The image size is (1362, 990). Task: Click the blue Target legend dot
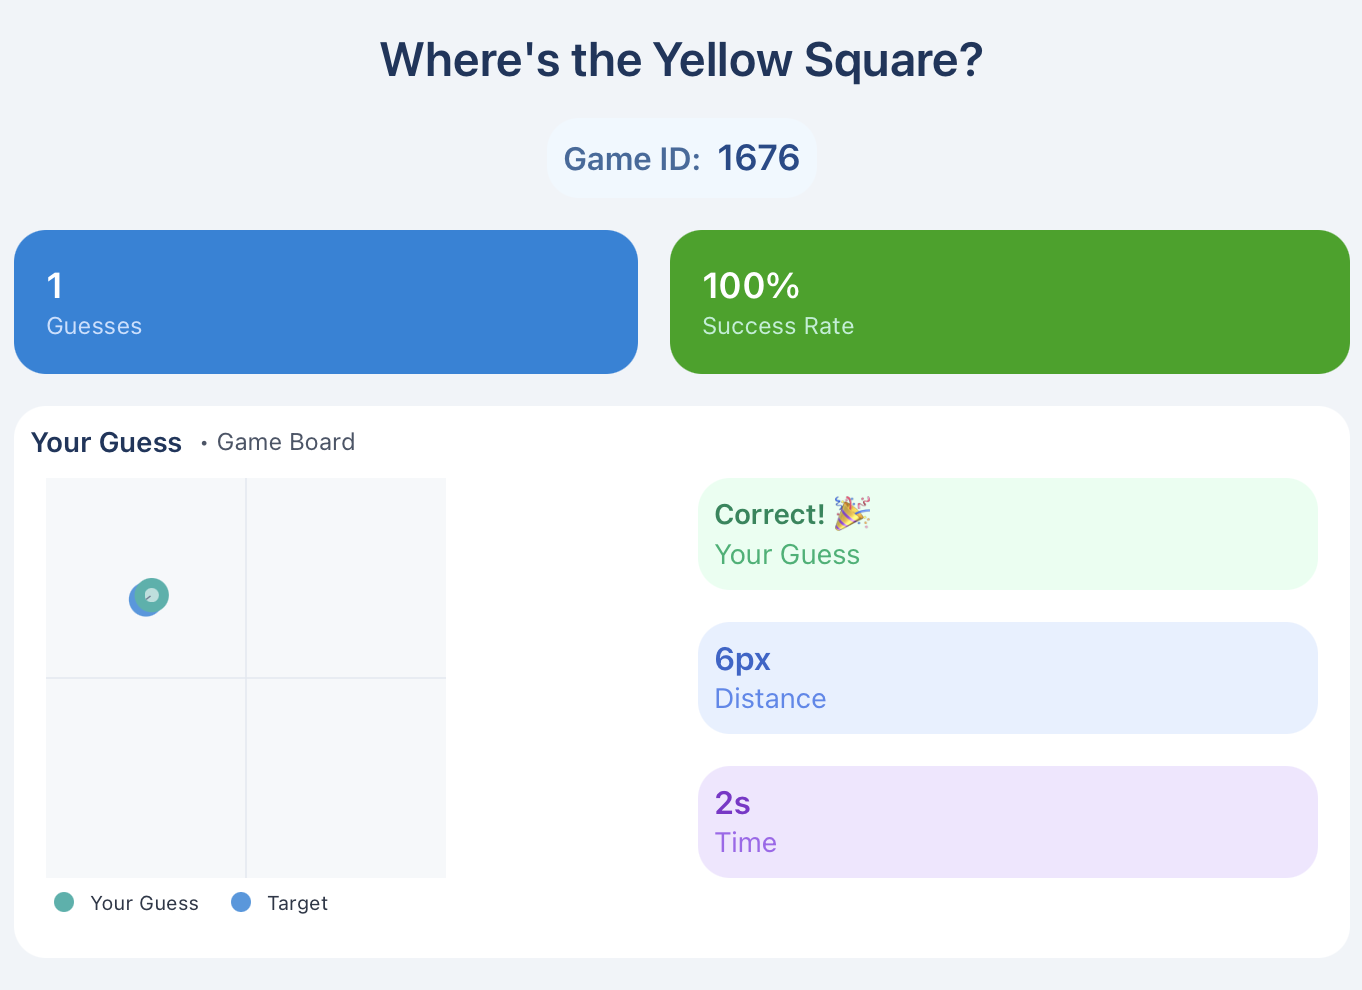pos(241,902)
